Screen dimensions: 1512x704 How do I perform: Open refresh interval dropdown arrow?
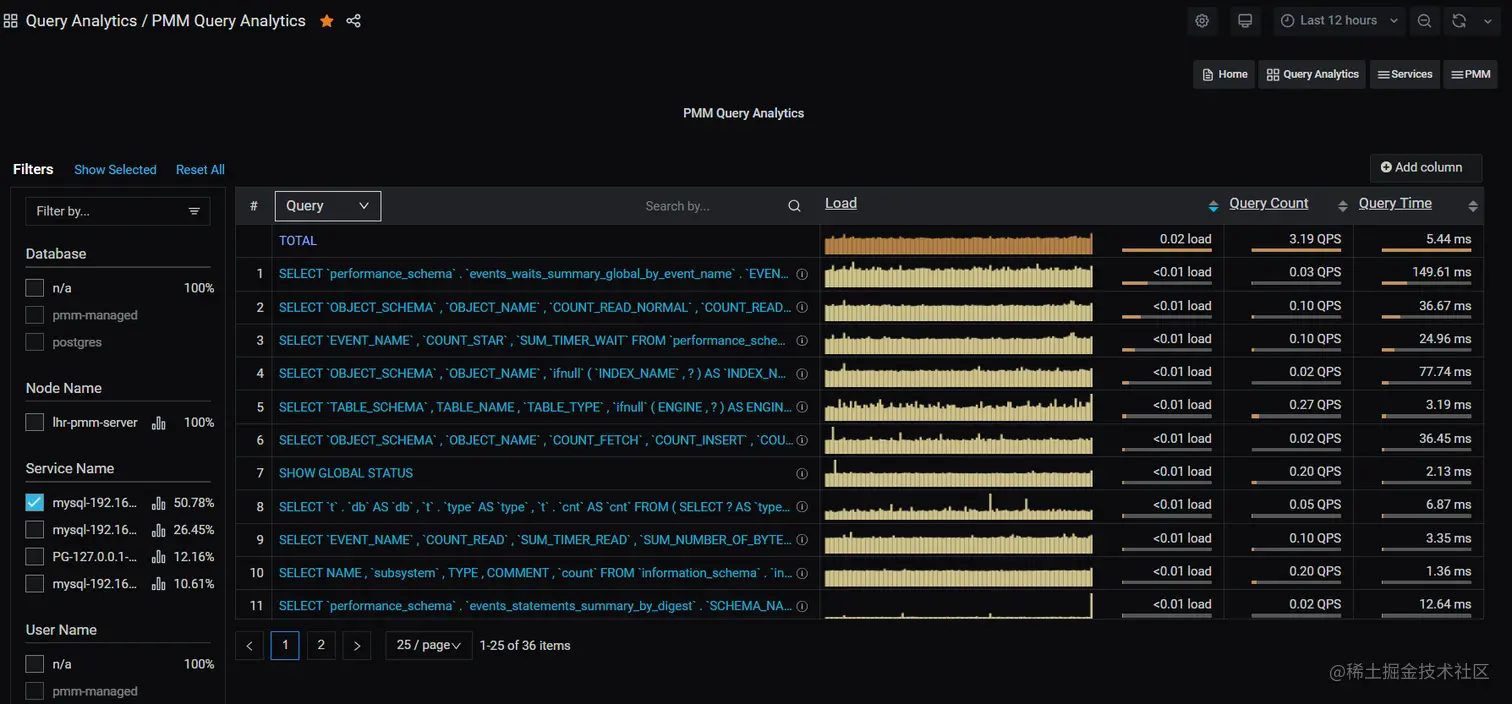pyautogui.click(x=1488, y=21)
